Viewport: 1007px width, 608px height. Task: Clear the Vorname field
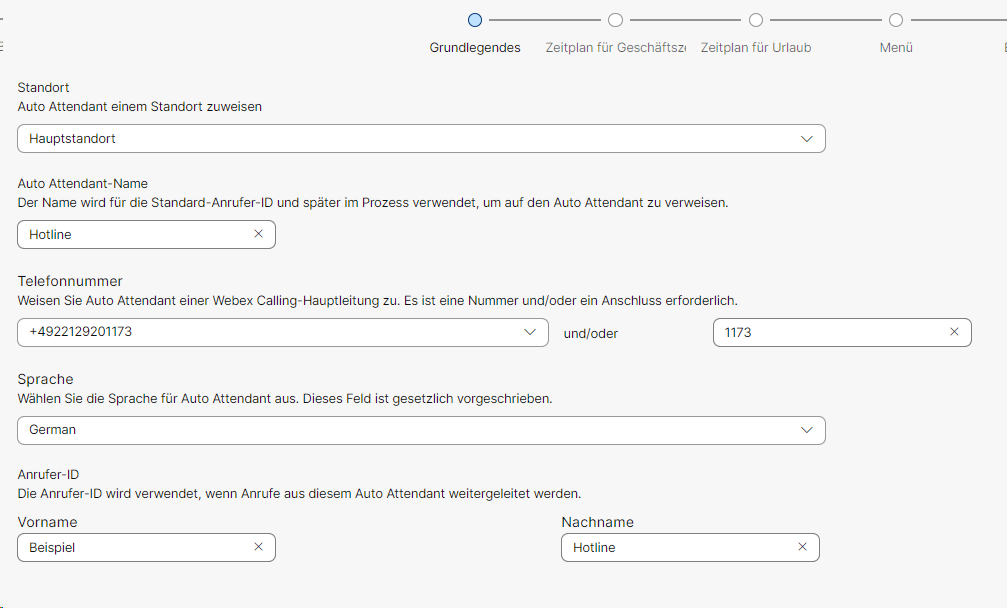[258, 547]
